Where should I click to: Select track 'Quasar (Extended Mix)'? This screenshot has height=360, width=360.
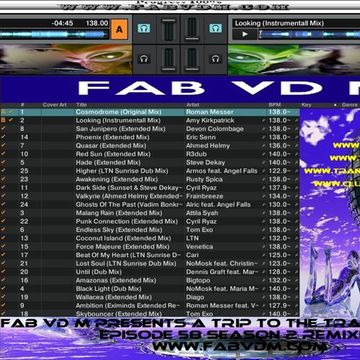tap(111, 146)
